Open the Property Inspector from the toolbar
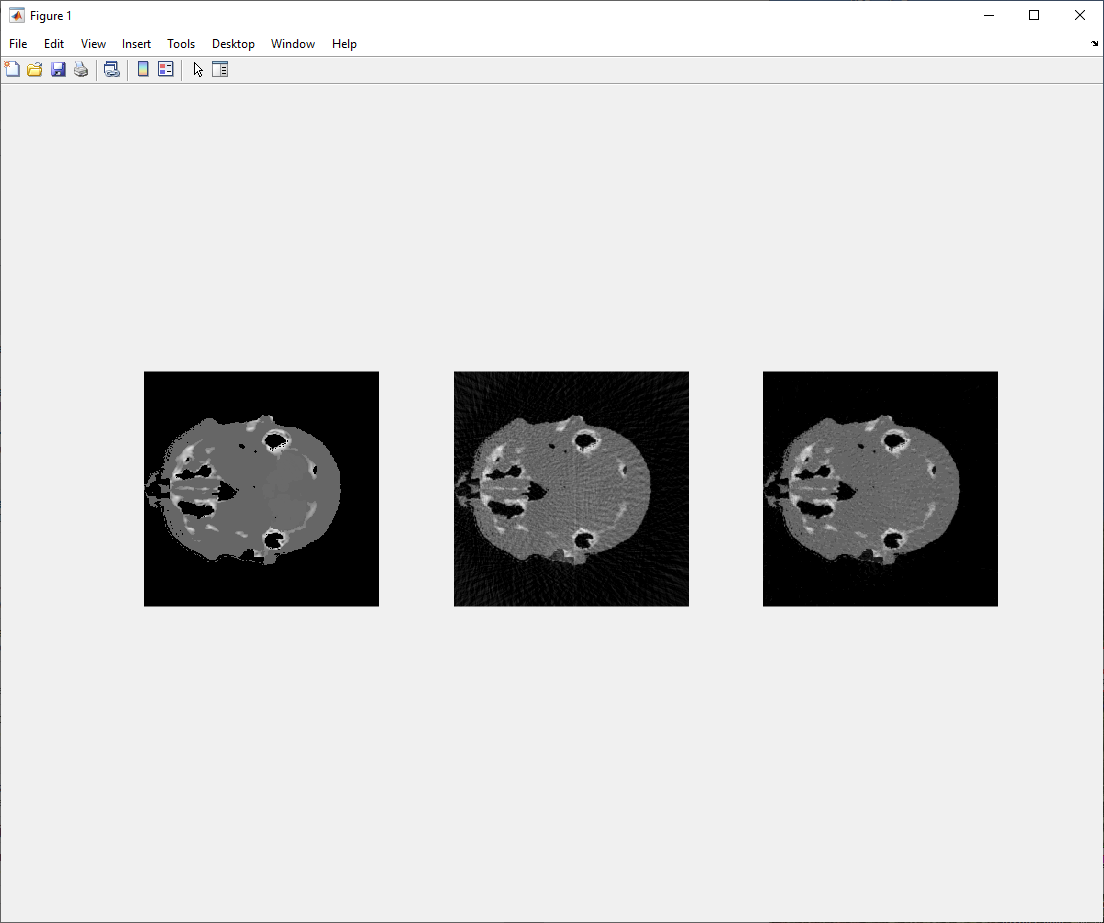The height and width of the screenshot is (923, 1104). (x=219, y=69)
